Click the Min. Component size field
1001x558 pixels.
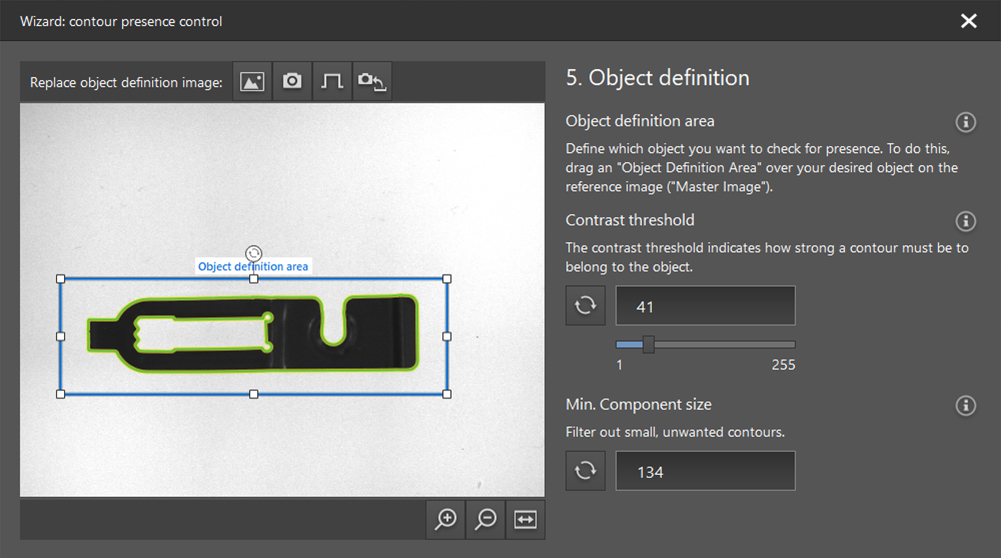click(705, 471)
